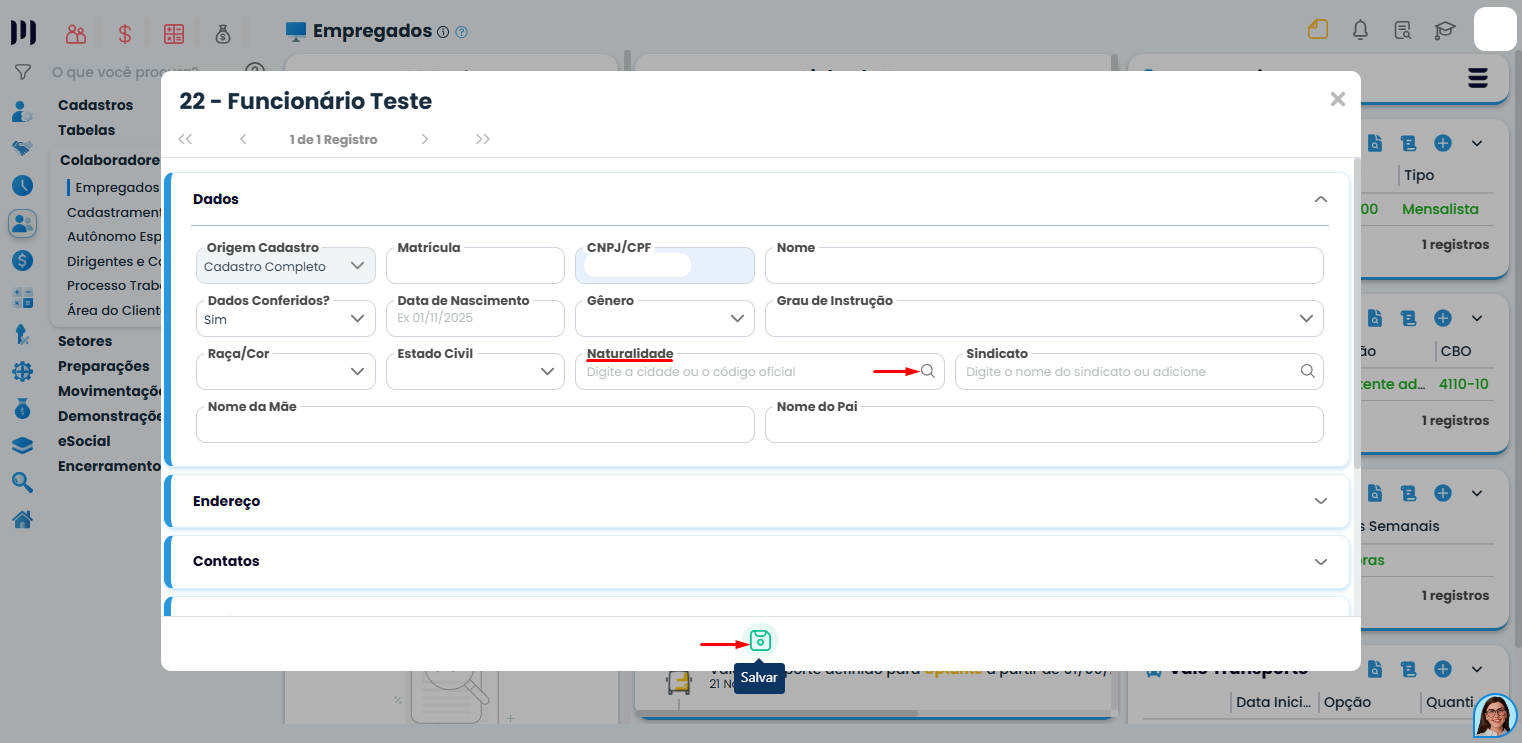Click the ship wheel icon in sidebar
The height and width of the screenshot is (743, 1522).
click(22, 372)
